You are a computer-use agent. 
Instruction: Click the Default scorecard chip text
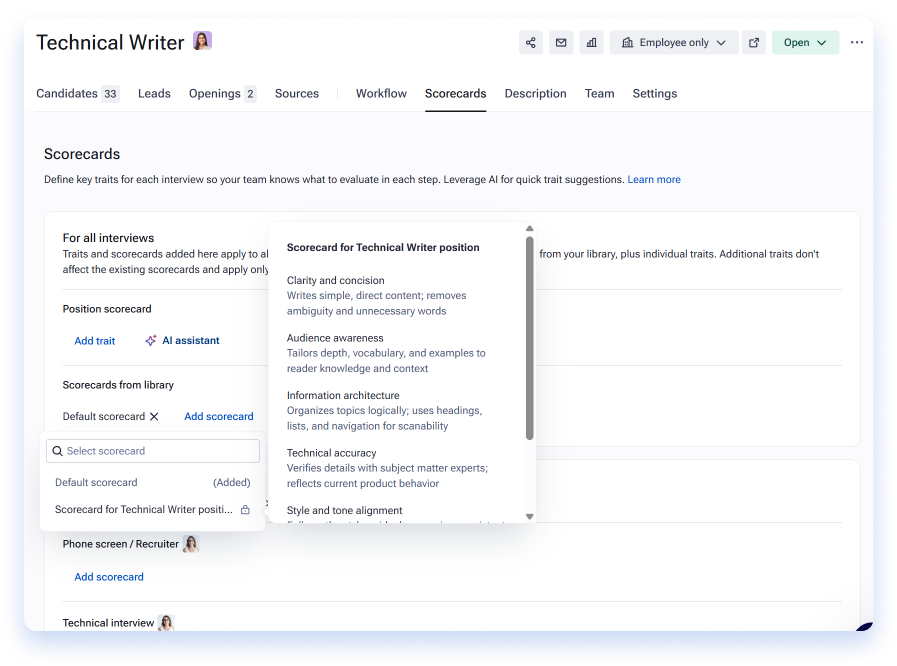[x=104, y=417]
